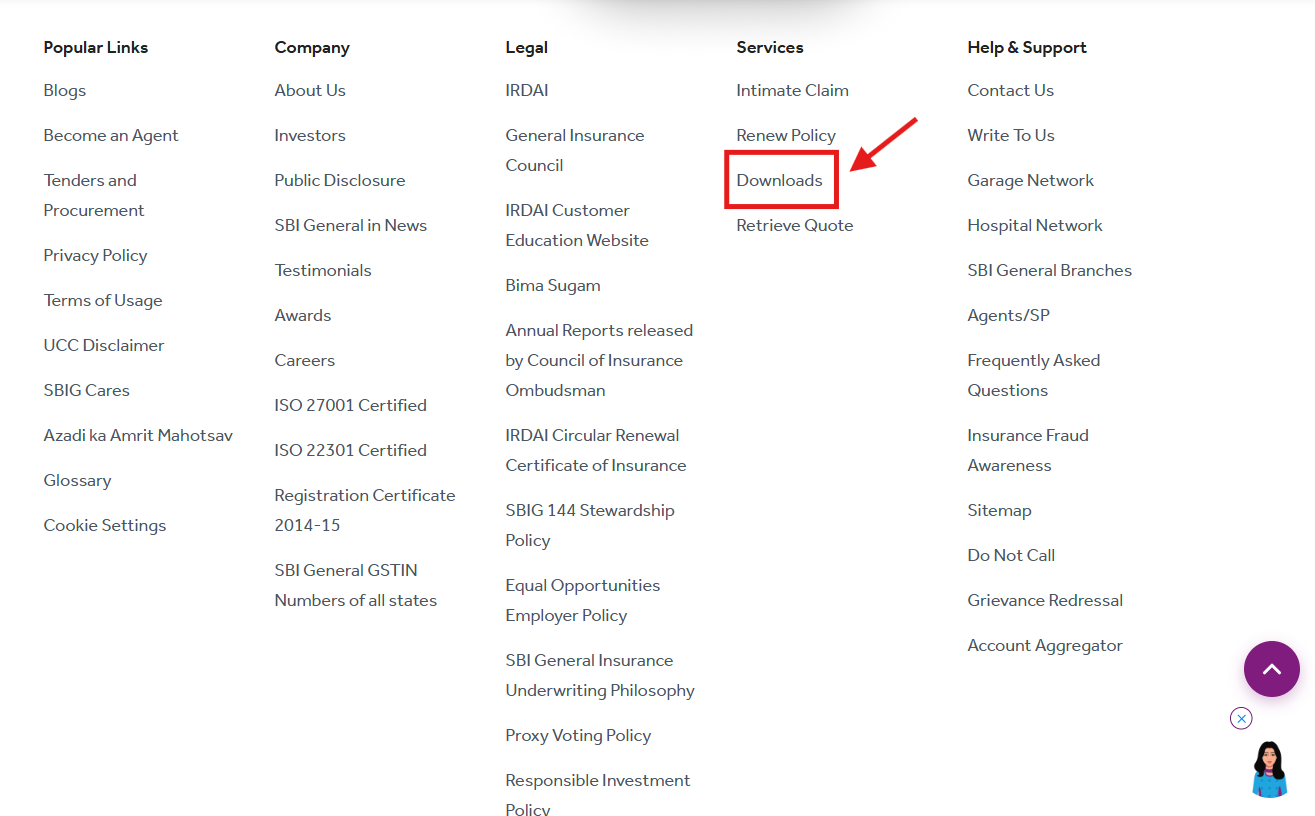Click UCC Disclaimer link

tap(104, 345)
